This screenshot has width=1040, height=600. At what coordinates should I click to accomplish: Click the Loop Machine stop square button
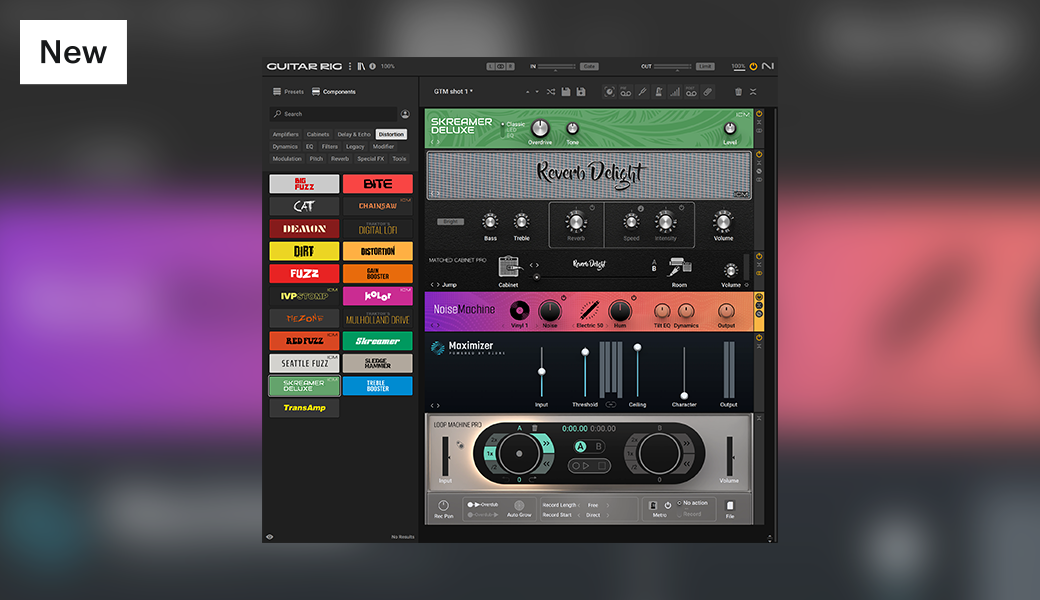(602, 465)
